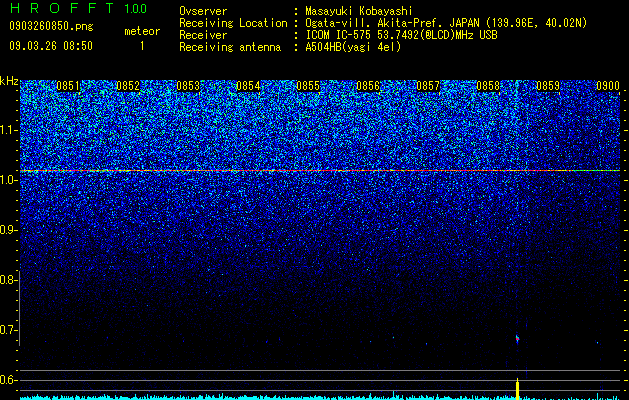
Task: Click the 1.1 kHz axis label
Action: pyautogui.click(x=8, y=130)
